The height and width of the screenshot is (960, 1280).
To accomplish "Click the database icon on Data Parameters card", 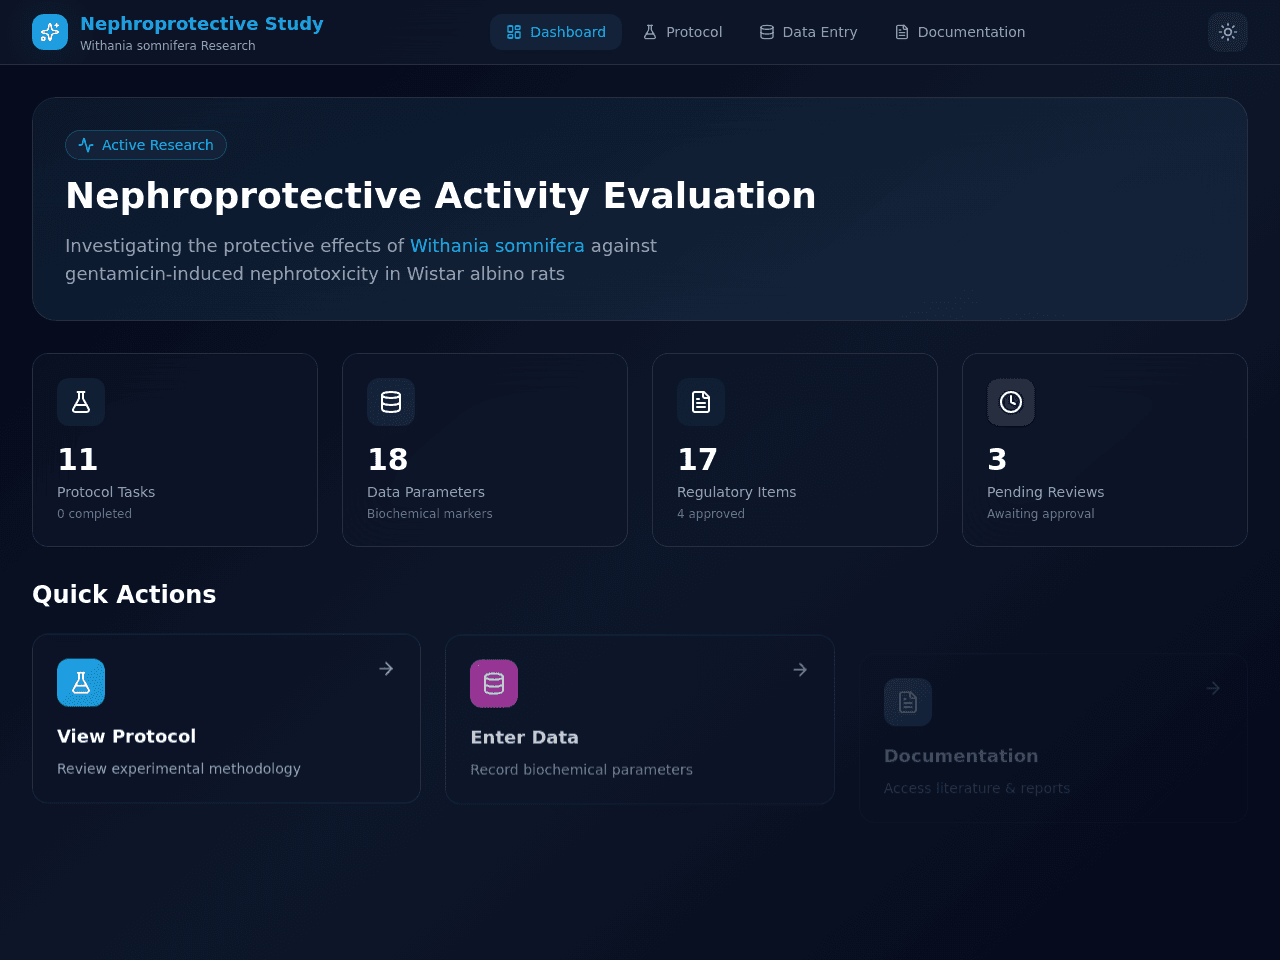I will [x=391, y=402].
